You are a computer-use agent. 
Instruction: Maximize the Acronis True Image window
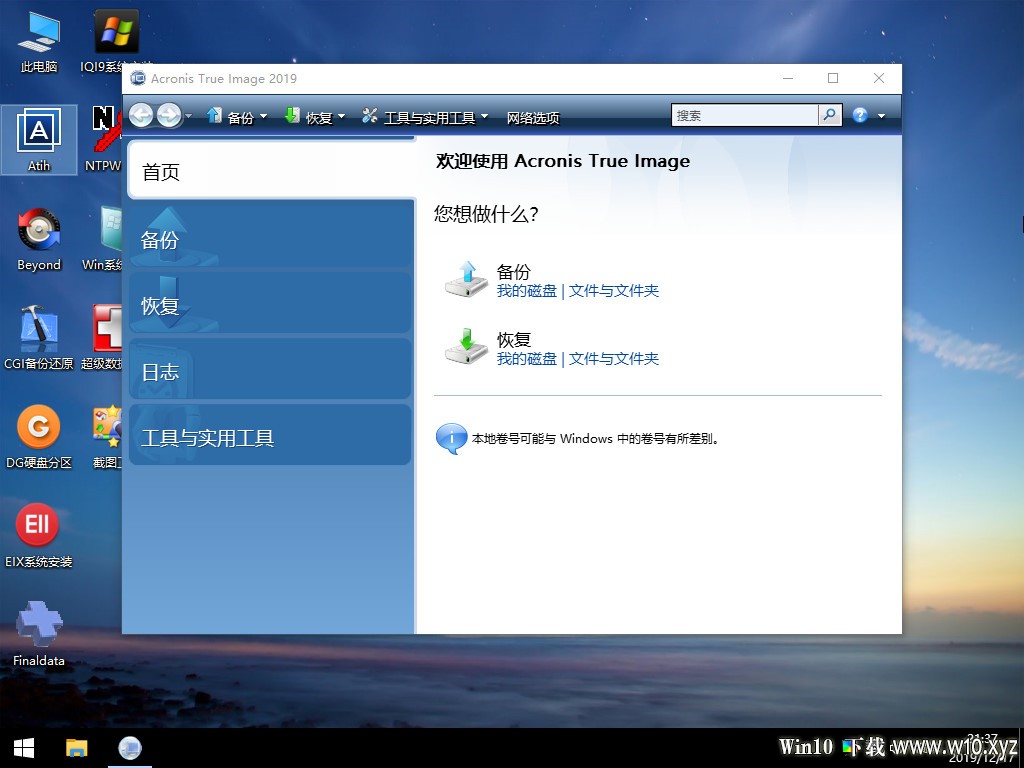point(833,78)
